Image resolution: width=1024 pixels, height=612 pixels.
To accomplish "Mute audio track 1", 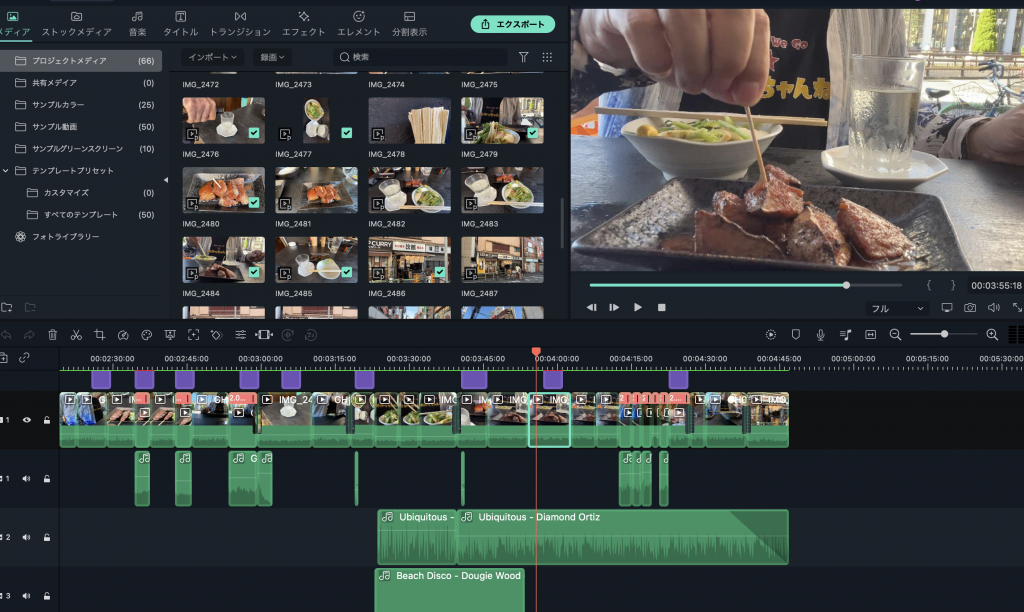I will point(27,479).
